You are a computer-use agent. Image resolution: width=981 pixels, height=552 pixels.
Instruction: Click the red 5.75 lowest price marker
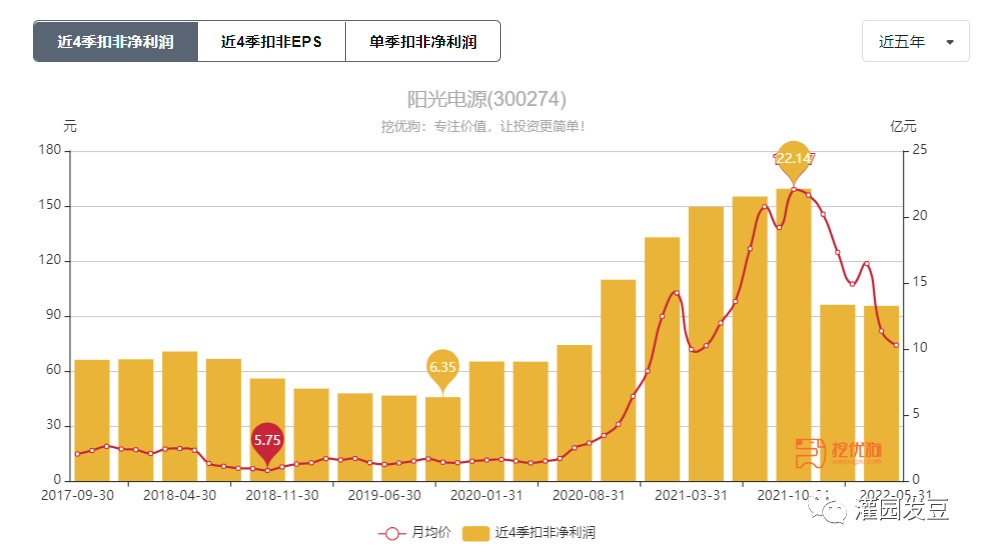(x=267, y=442)
